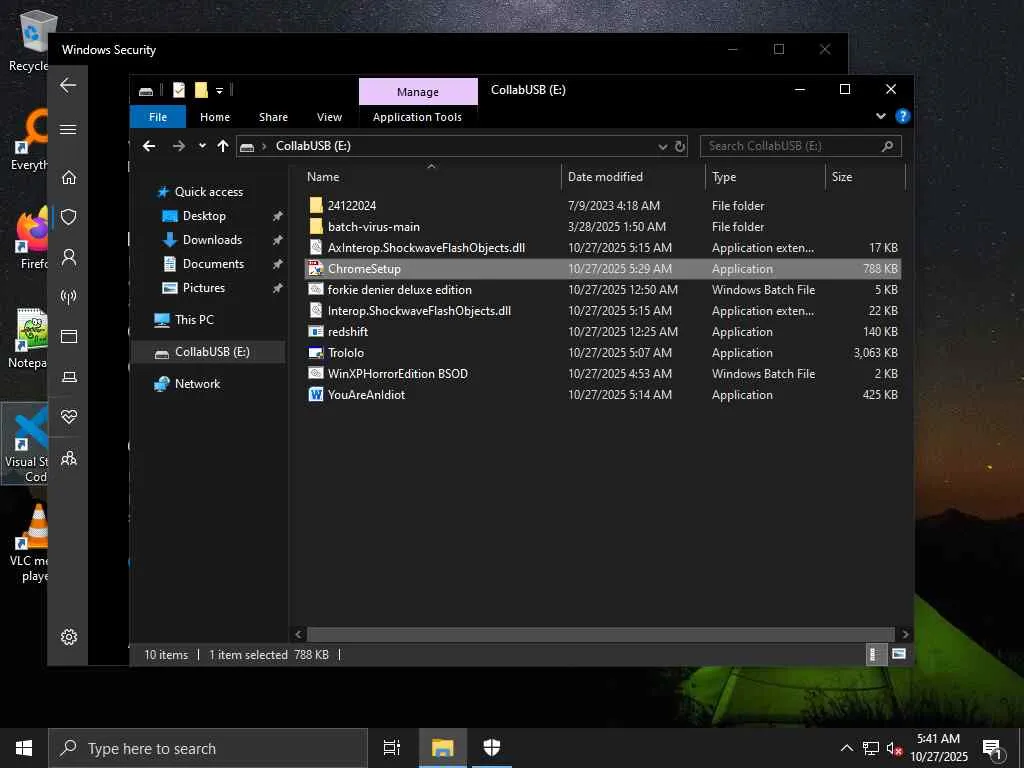Select Network in navigation pane

197,384
